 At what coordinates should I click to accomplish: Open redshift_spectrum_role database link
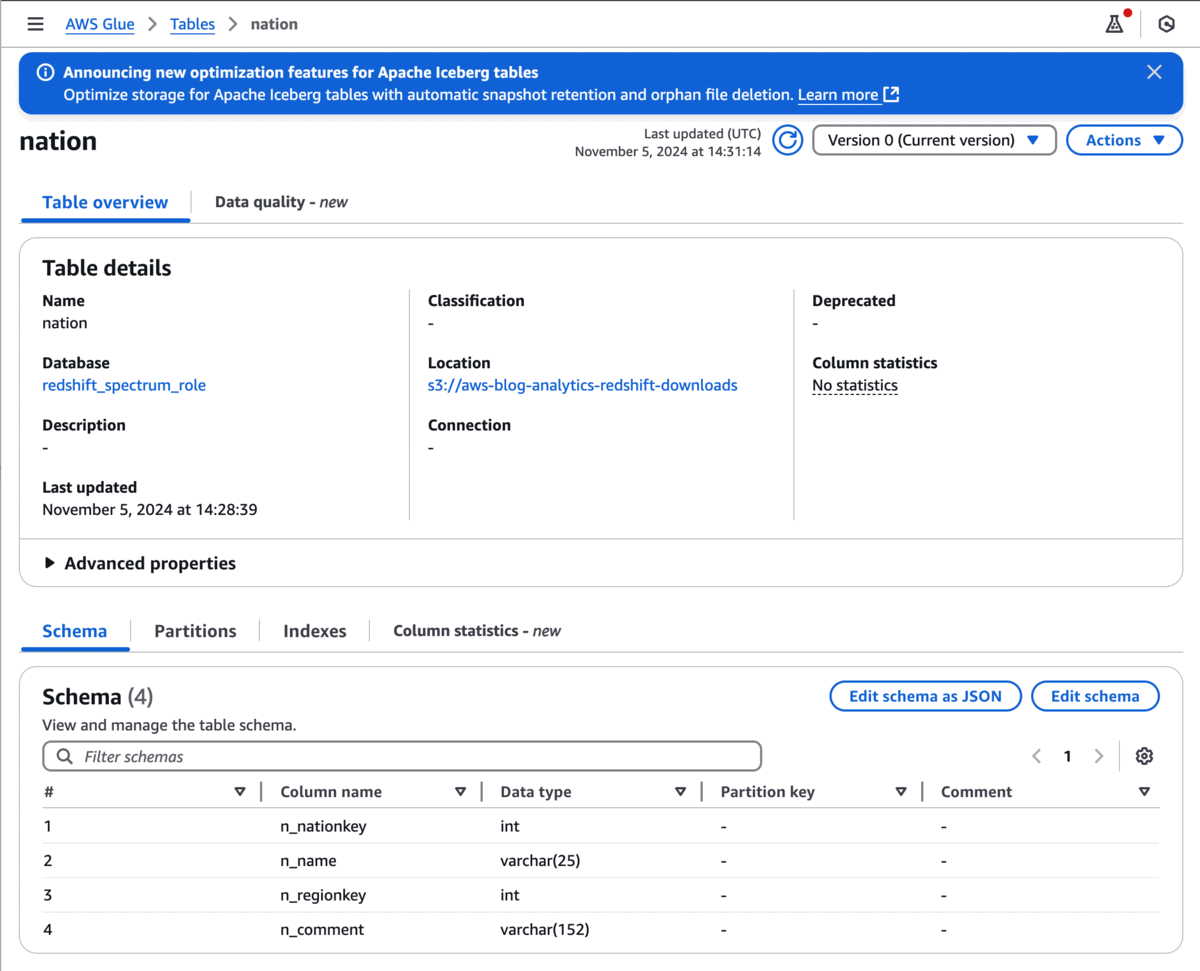(124, 385)
